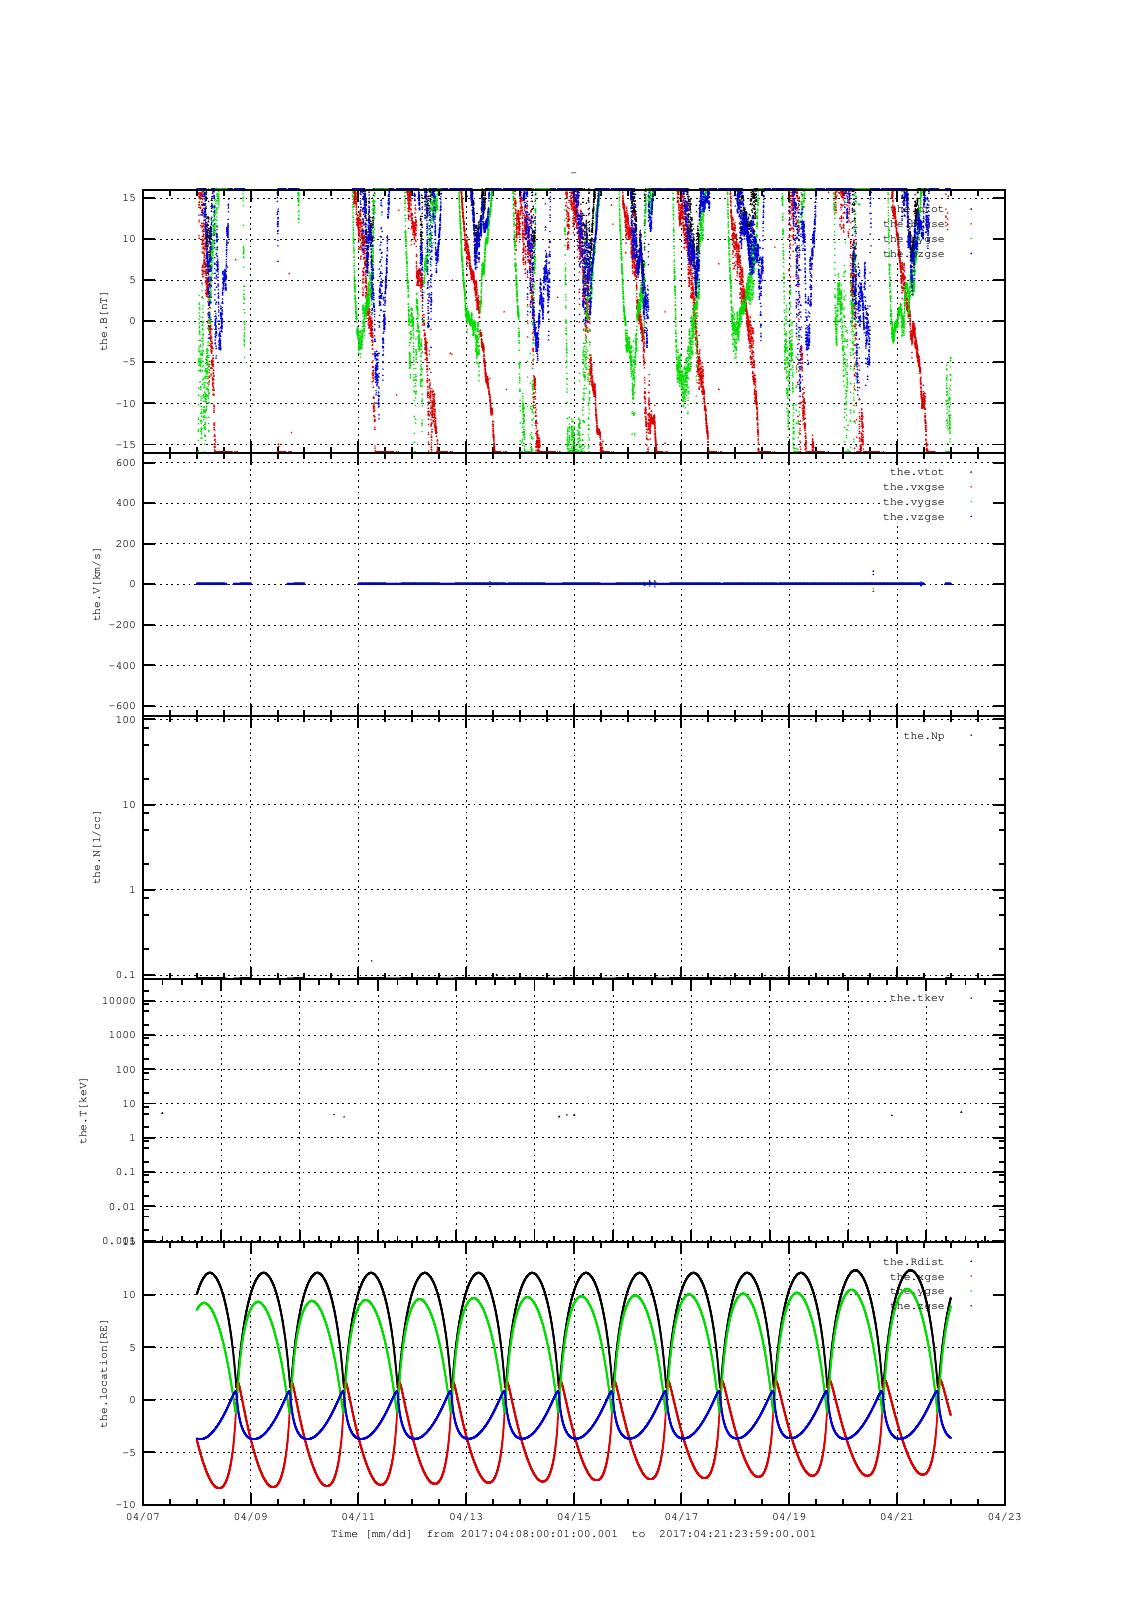Click the 04/15 date tick label
1131x1600 pixels.
click(x=574, y=1517)
